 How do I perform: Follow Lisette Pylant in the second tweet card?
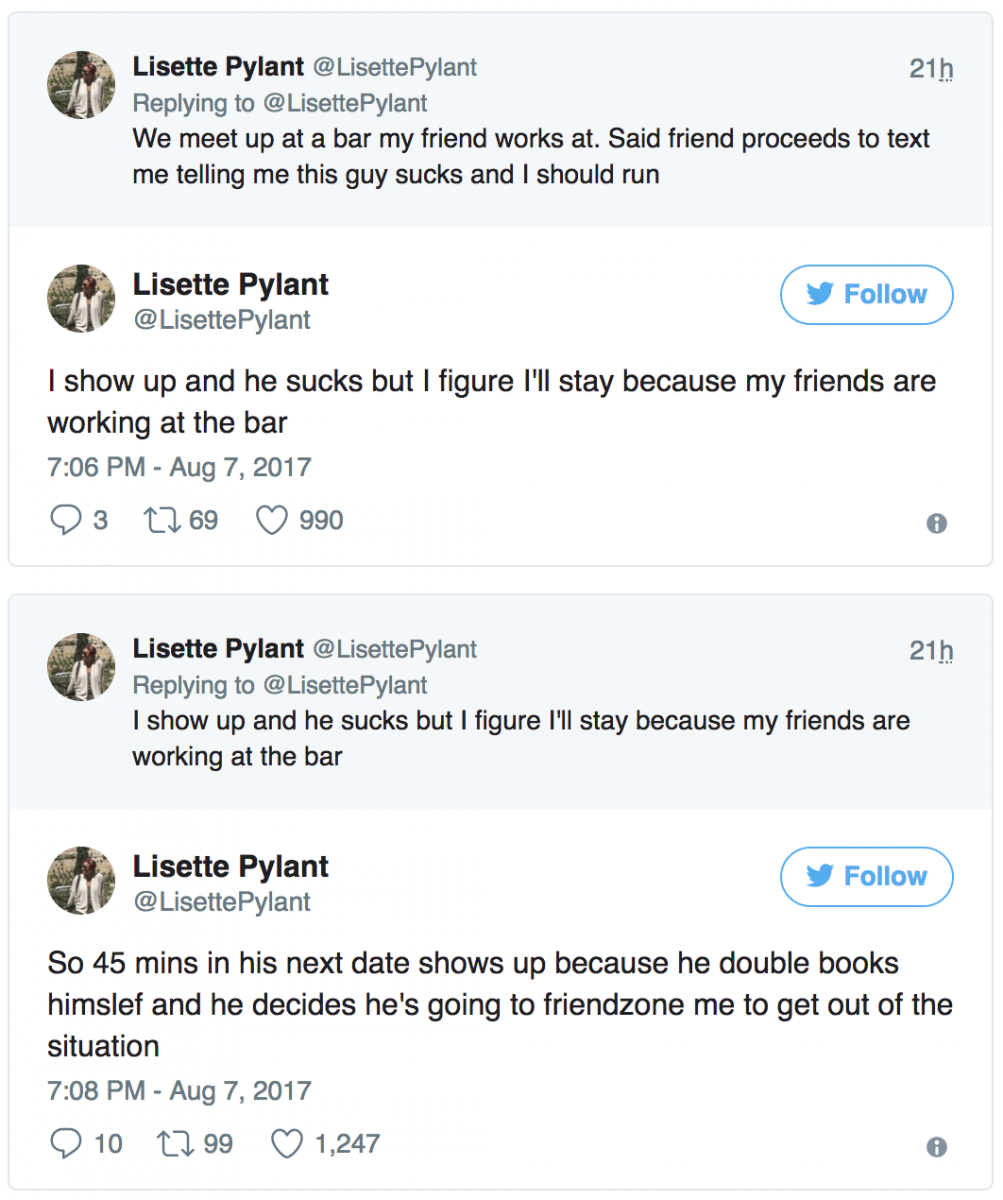tap(867, 876)
